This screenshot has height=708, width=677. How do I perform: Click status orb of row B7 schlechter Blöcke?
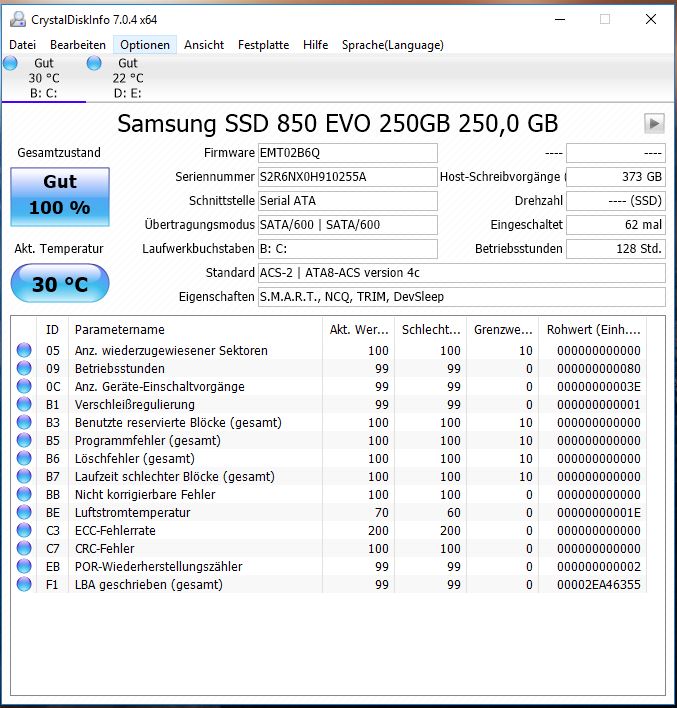coord(24,476)
